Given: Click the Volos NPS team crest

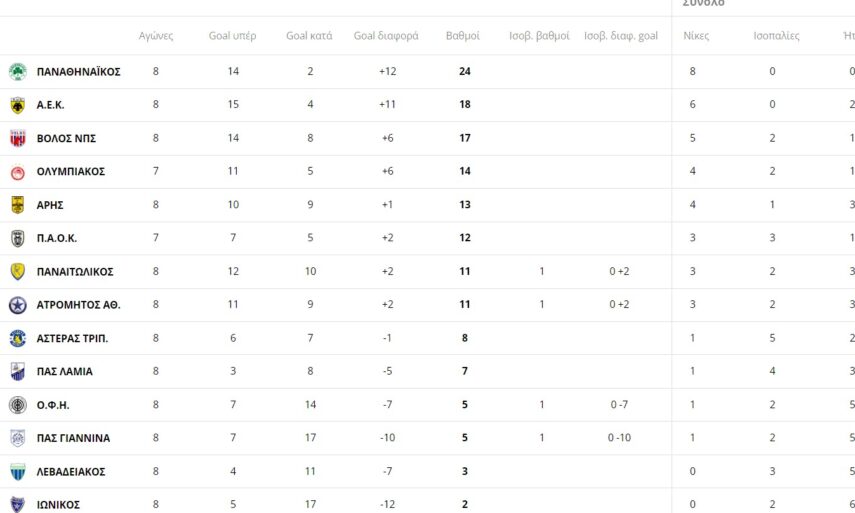Looking at the screenshot, I should click(17, 138).
